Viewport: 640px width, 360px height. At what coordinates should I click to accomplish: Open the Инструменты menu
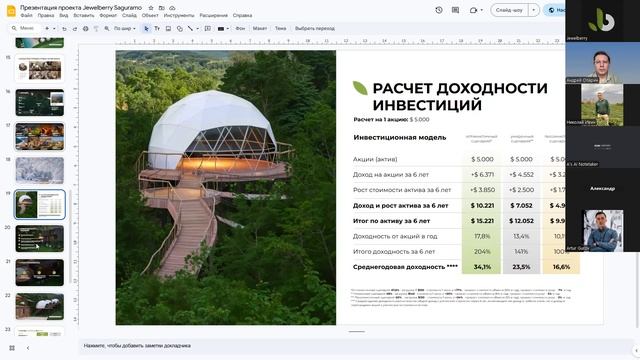179,16
